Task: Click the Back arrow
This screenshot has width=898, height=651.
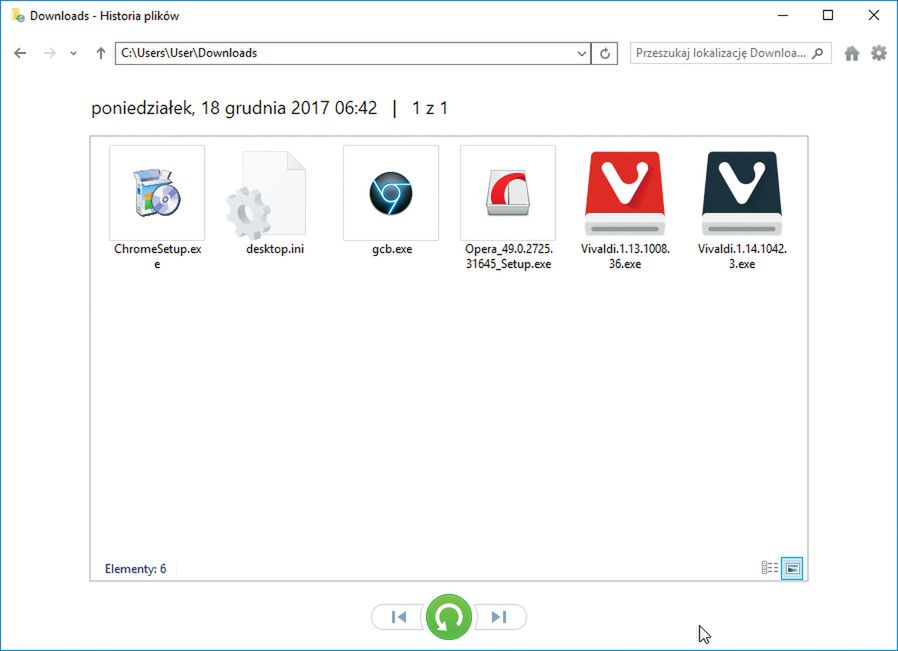Action: 20,53
